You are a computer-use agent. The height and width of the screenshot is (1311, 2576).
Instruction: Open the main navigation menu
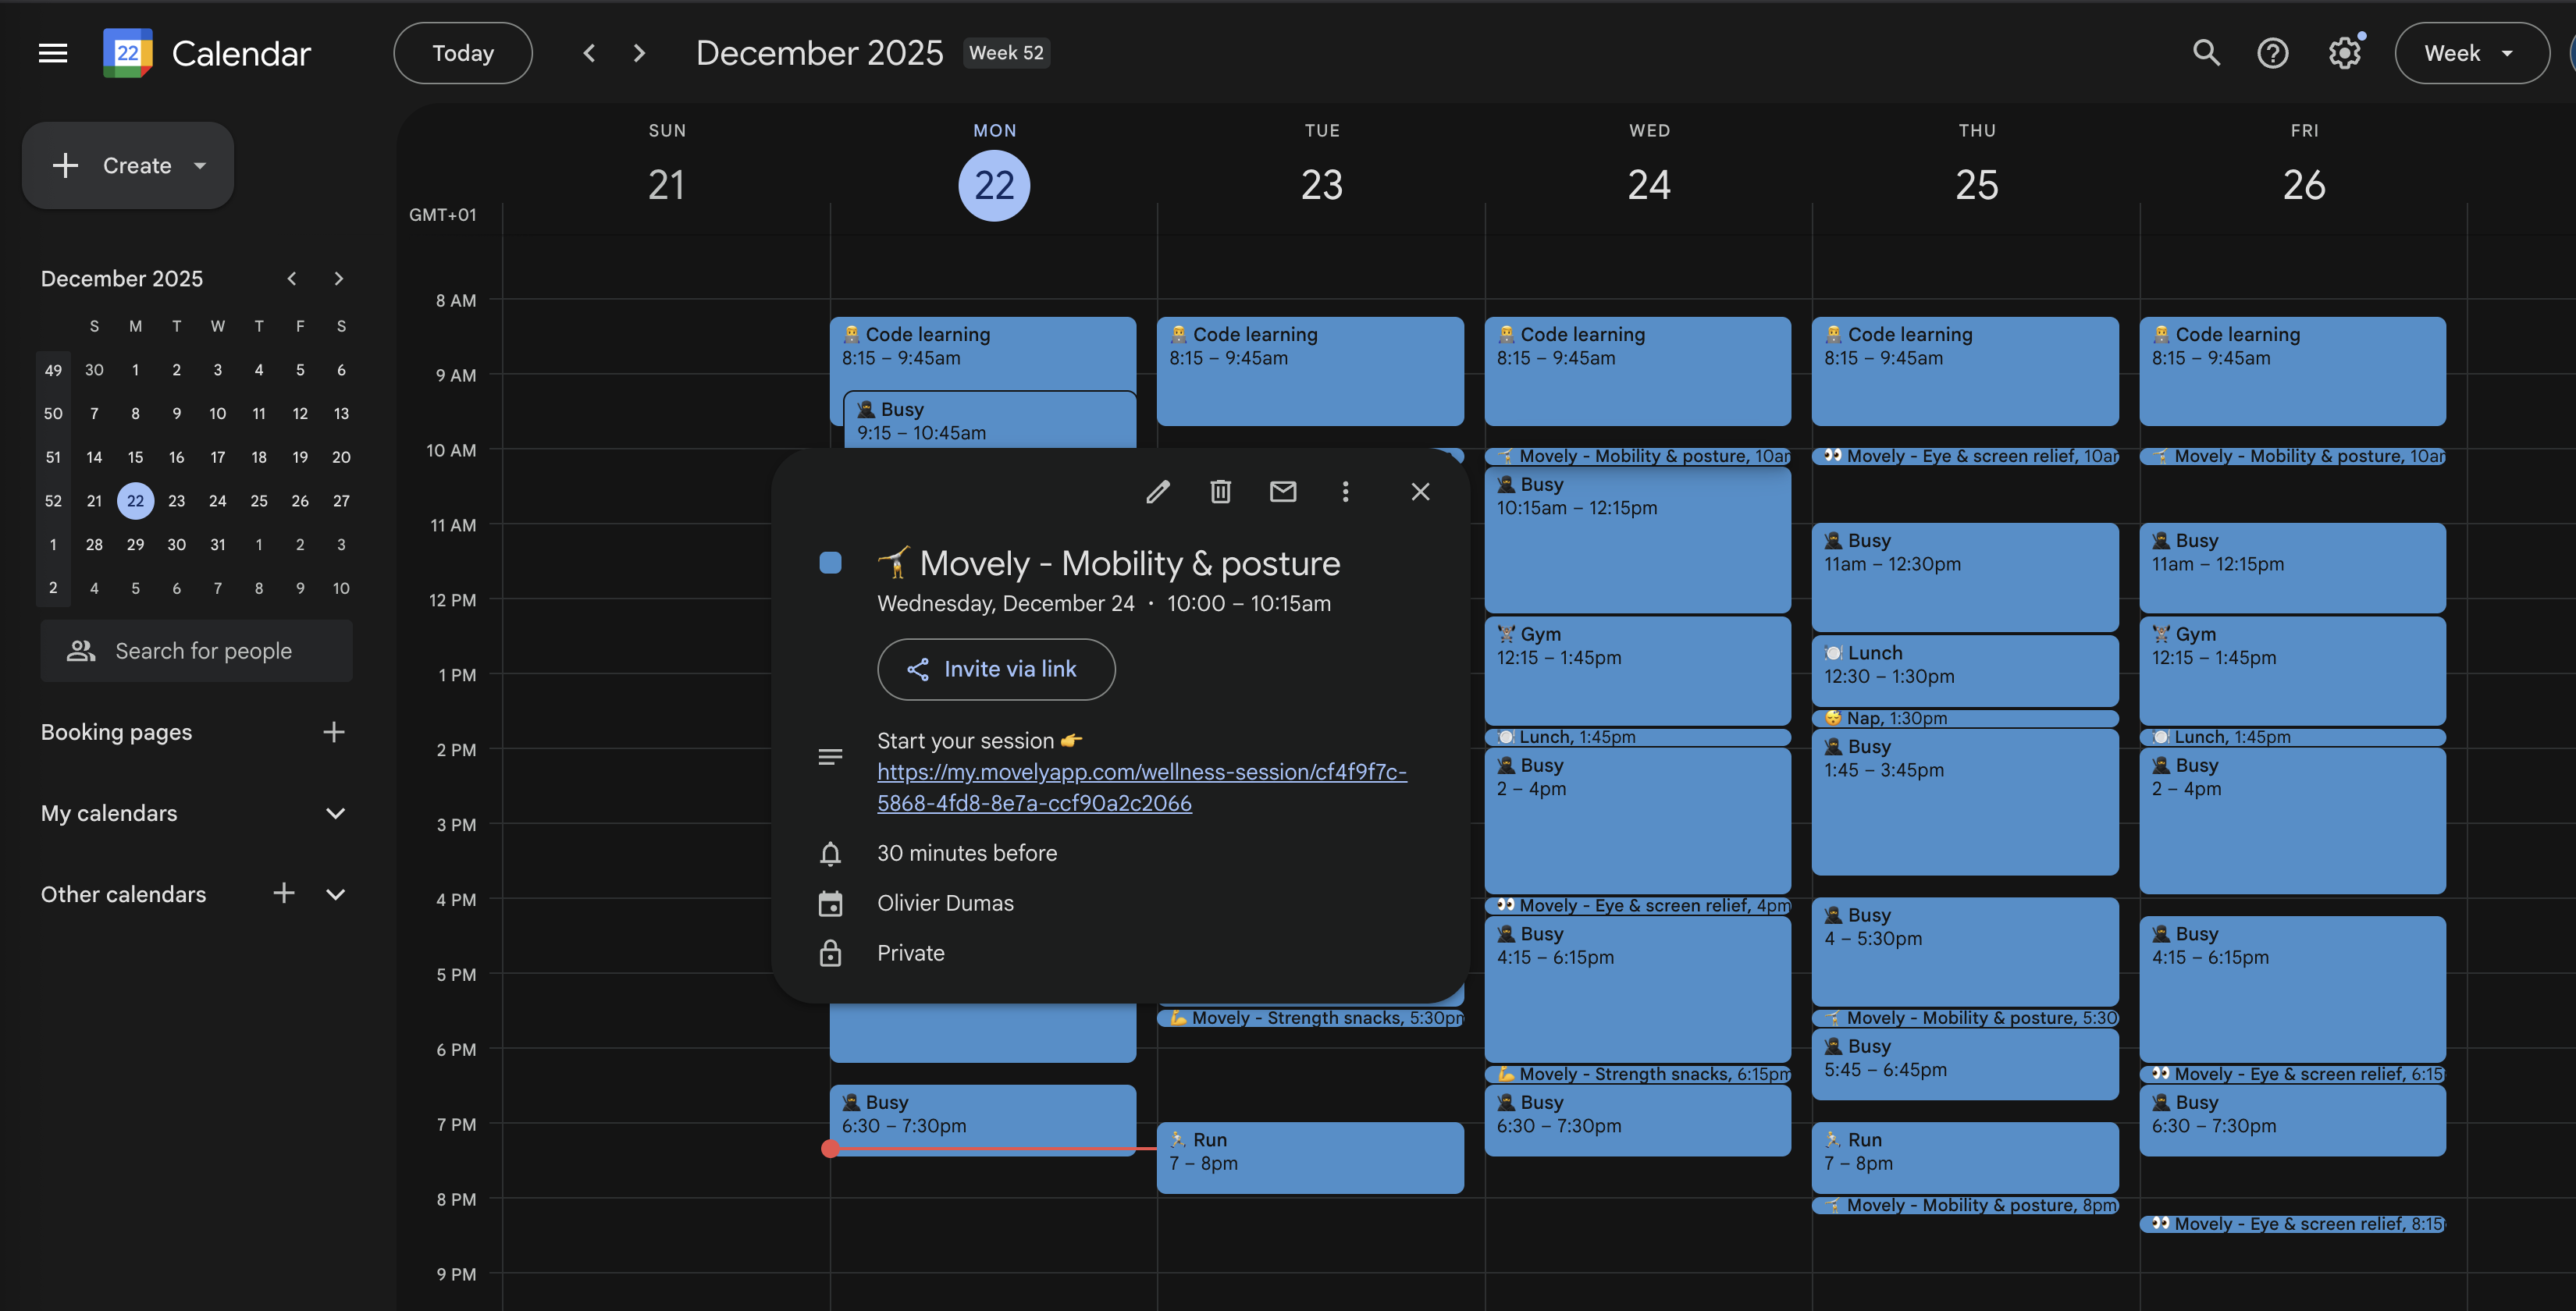52,53
